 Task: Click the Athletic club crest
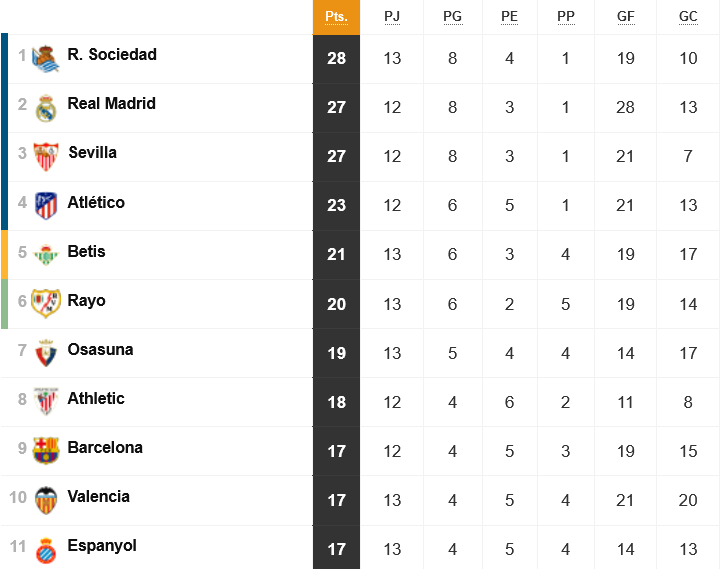46,401
